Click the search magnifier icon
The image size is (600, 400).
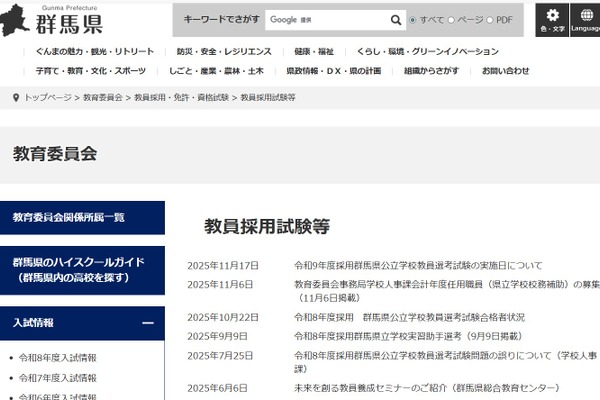(396, 20)
